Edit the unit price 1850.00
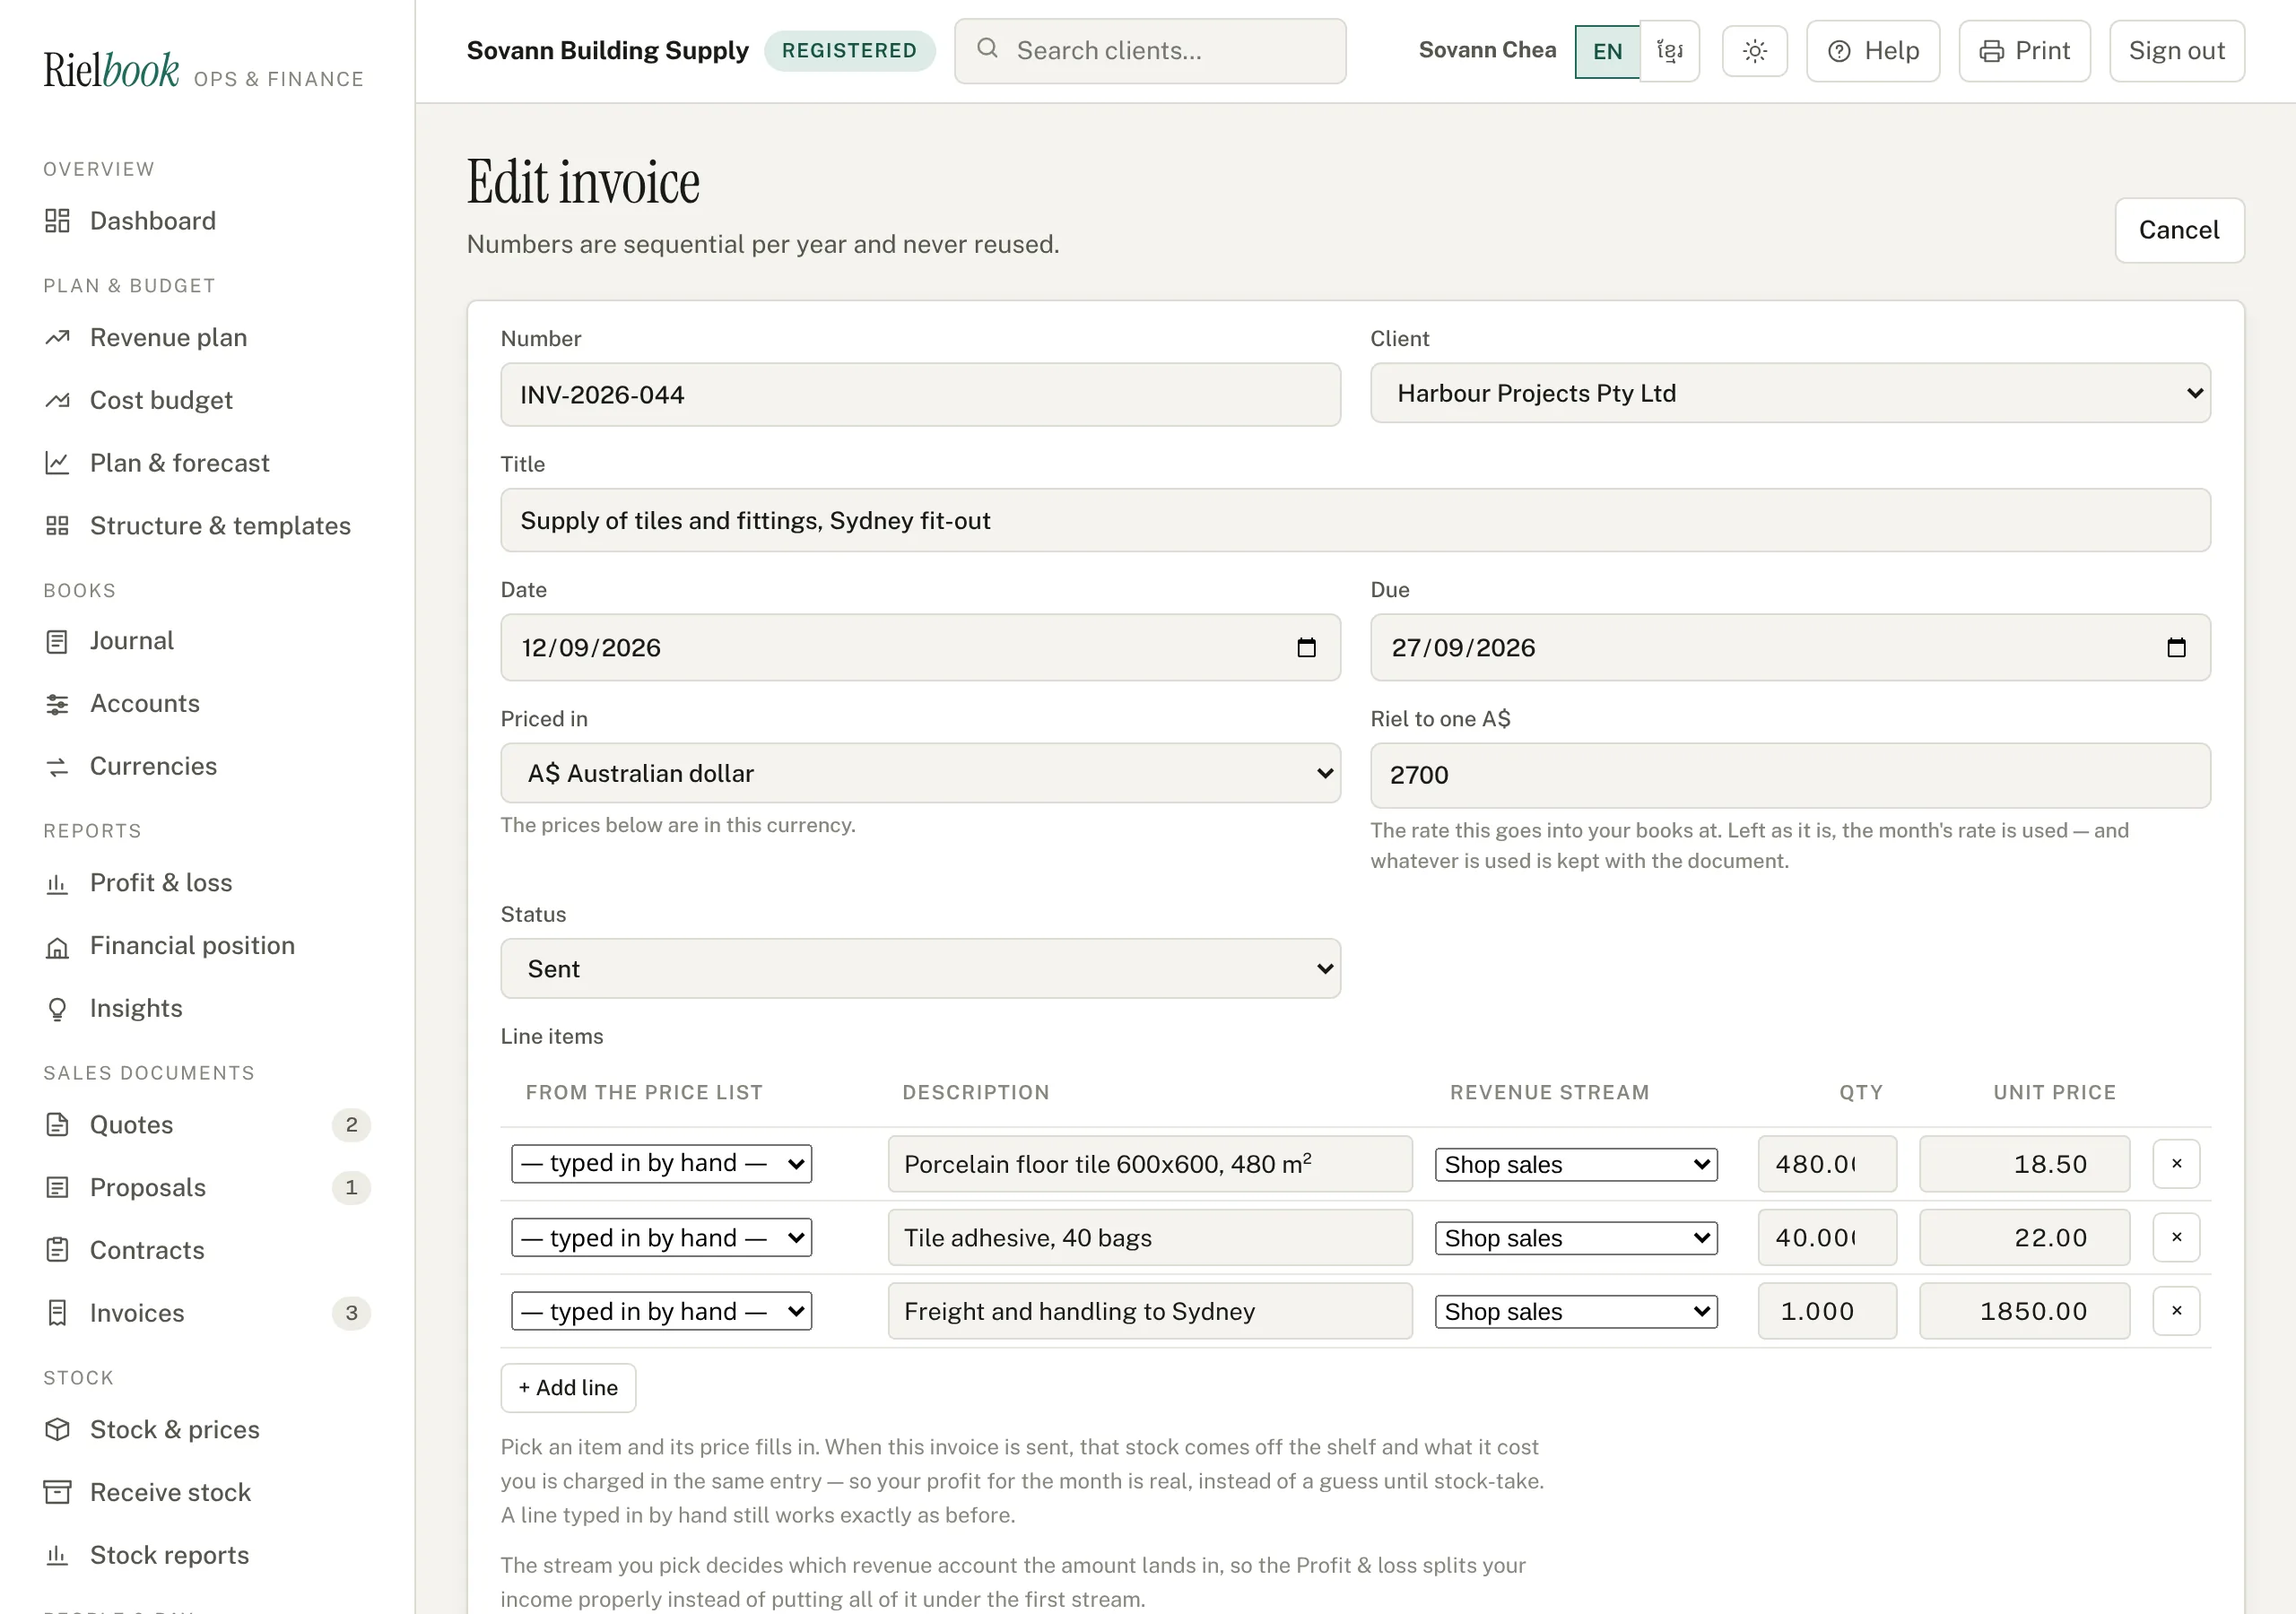This screenshot has width=2296, height=1614. click(x=2024, y=1311)
